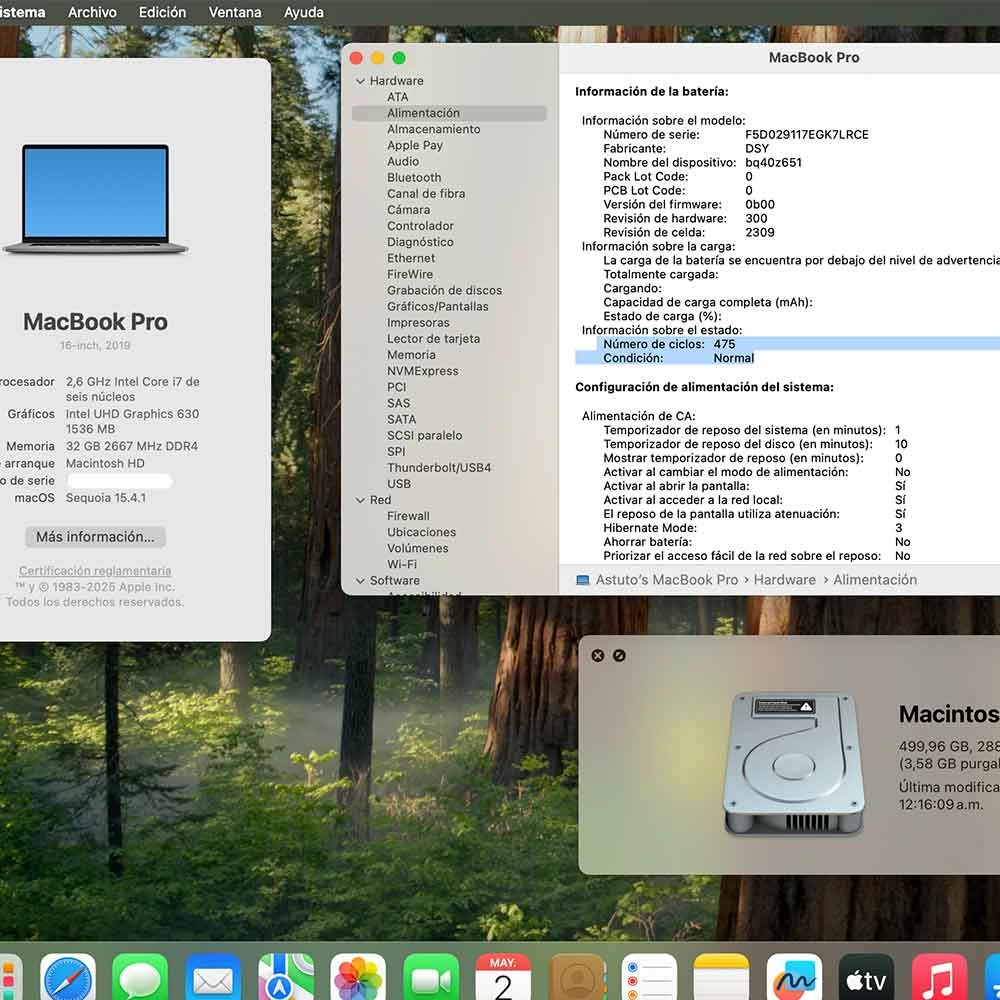The image size is (1000, 1000).
Task: Select Alimentación in the sidebar
Action: (449, 113)
